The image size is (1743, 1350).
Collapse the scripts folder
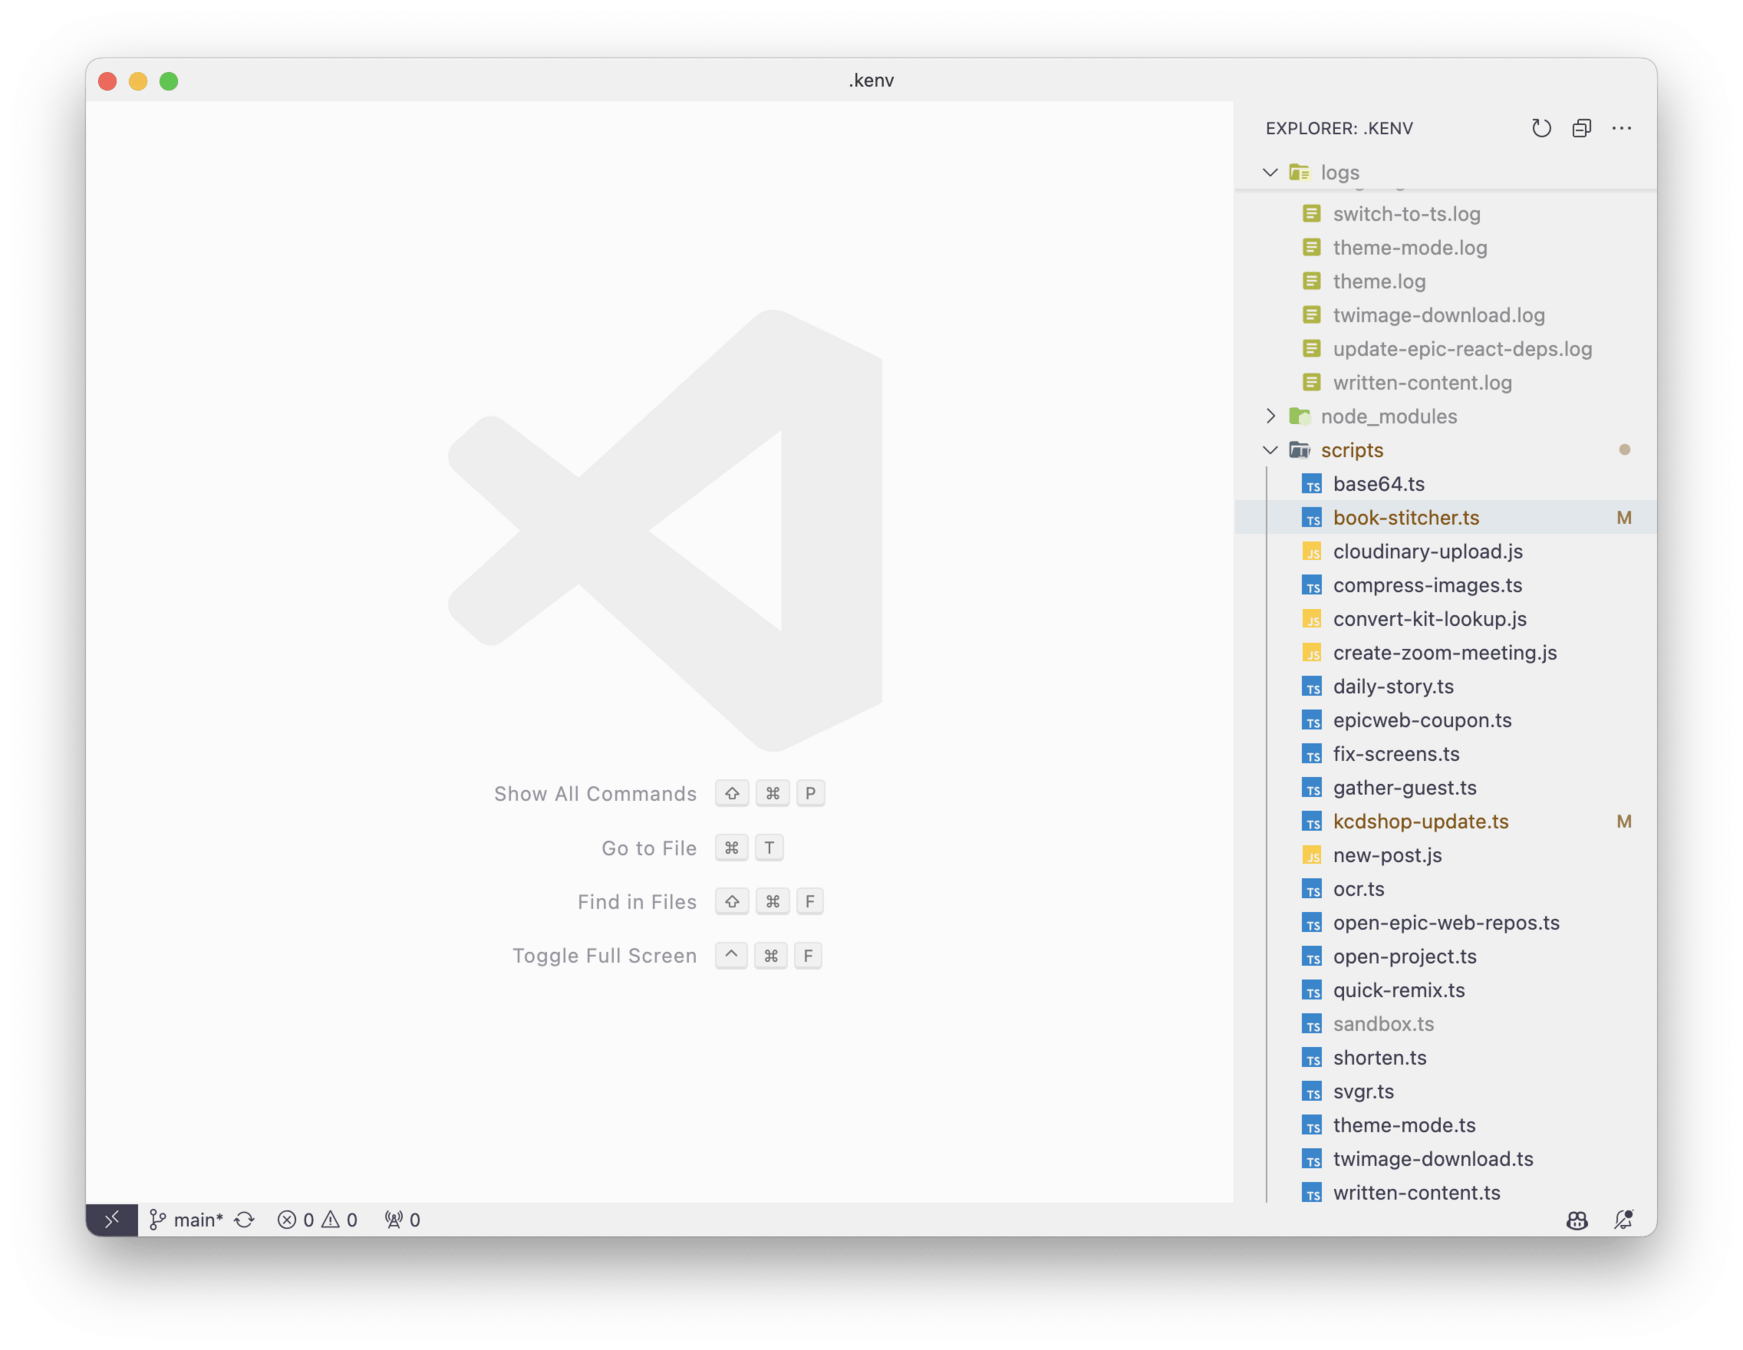1270,450
